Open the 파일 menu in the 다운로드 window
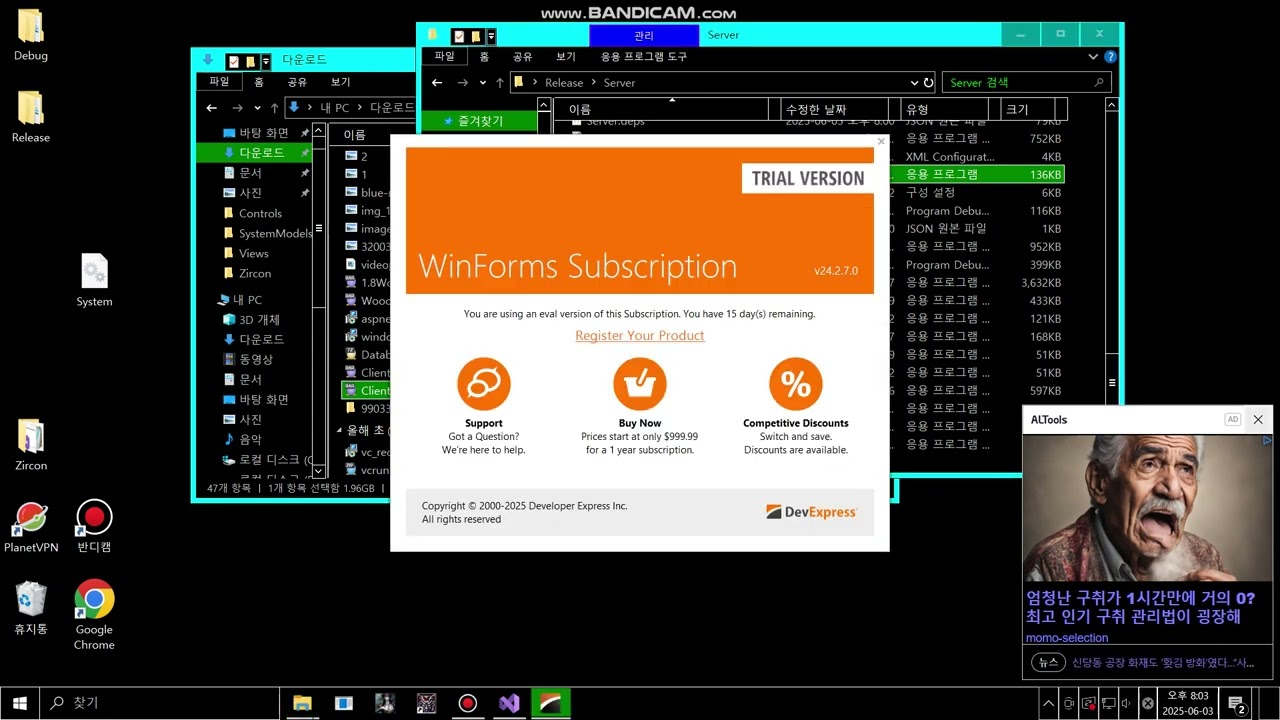 click(x=219, y=82)
